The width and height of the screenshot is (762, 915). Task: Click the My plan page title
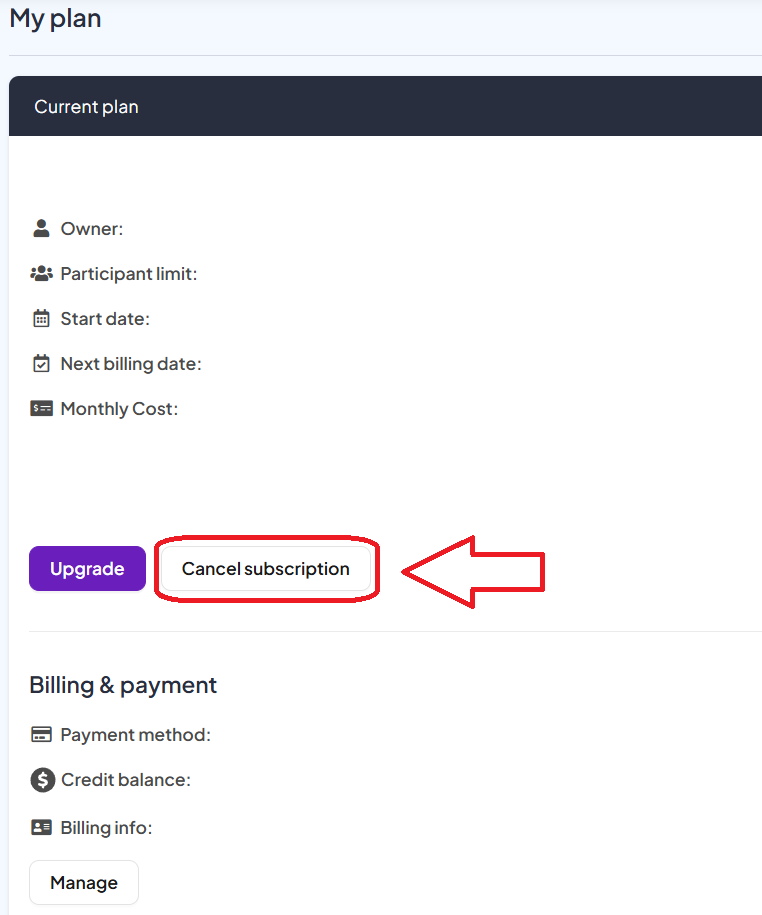coord(55,18)
